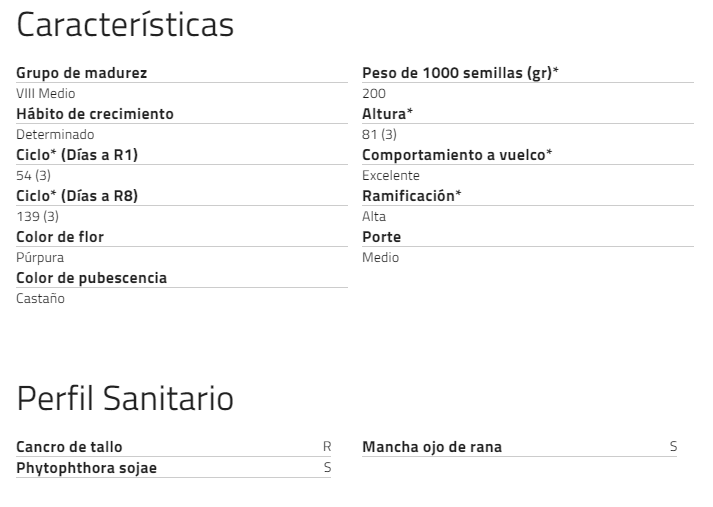Select the Phytophthora sojae row

(x=174, y=468)
